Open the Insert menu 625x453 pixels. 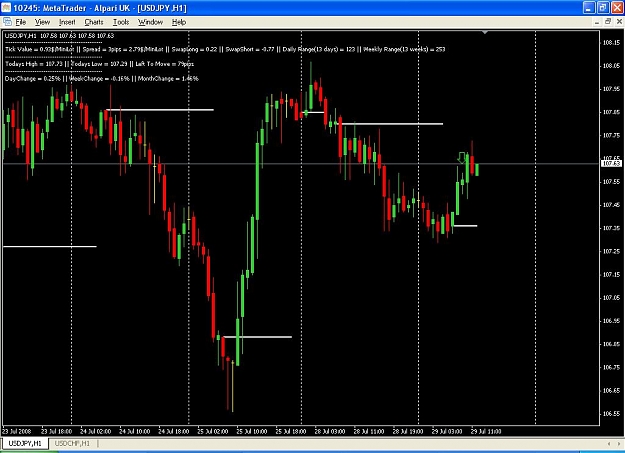[x=67, y=22]
